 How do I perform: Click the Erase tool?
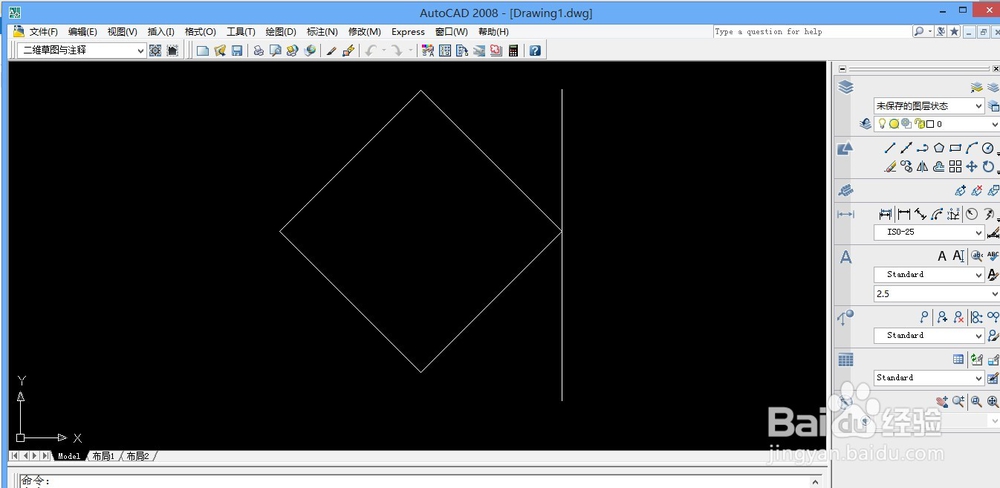click(x=890, y=166)
